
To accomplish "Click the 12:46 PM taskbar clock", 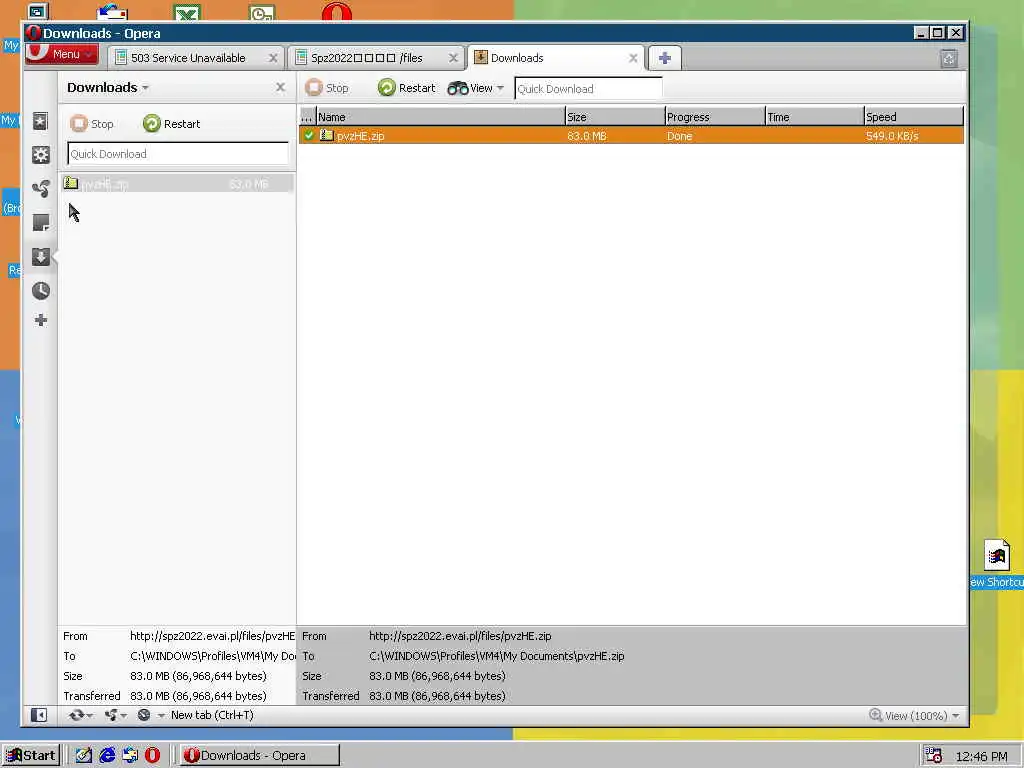I will (982, 756).
